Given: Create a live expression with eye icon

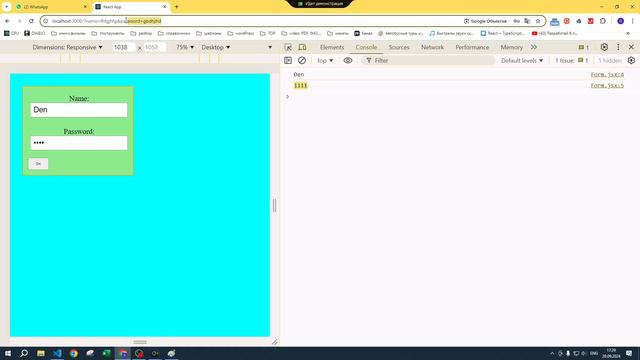Looking at the screenshot, I should point(348,60).
